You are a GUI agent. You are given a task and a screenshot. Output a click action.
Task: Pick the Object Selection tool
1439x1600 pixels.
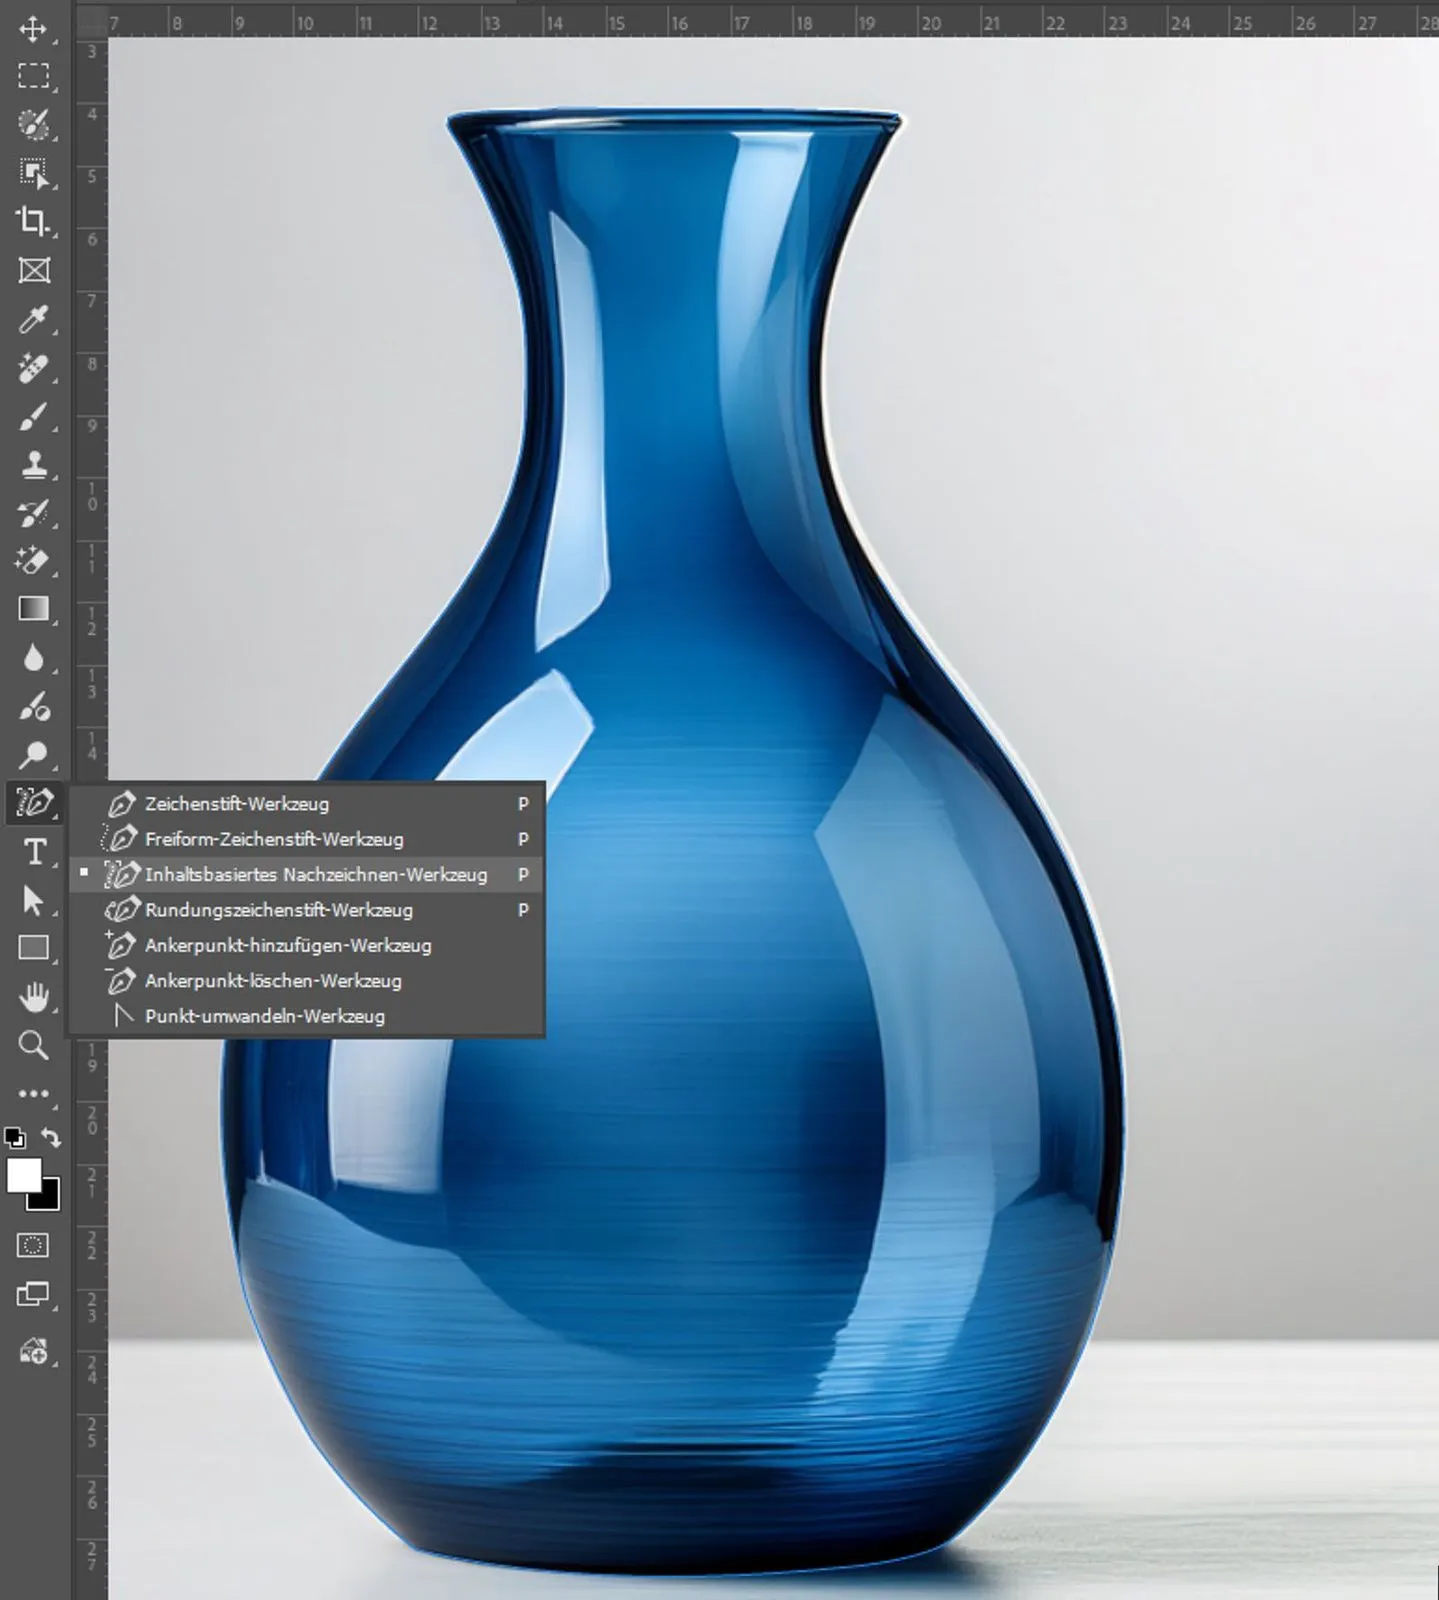pyautogui.click(x=33, y=174)
